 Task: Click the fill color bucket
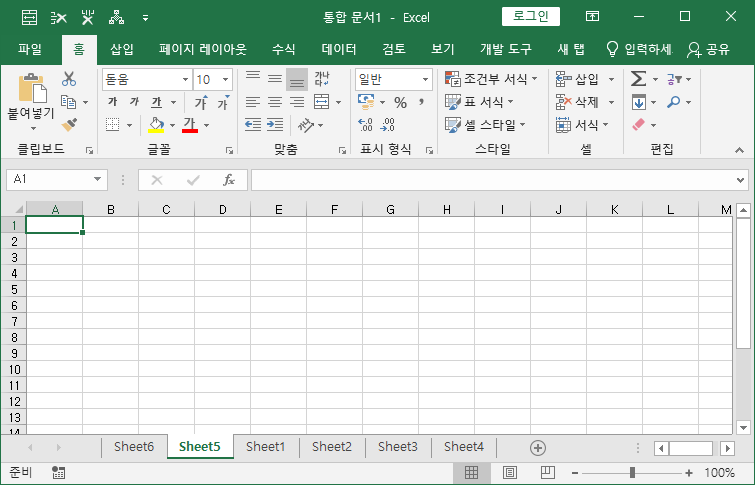[156, 125]
